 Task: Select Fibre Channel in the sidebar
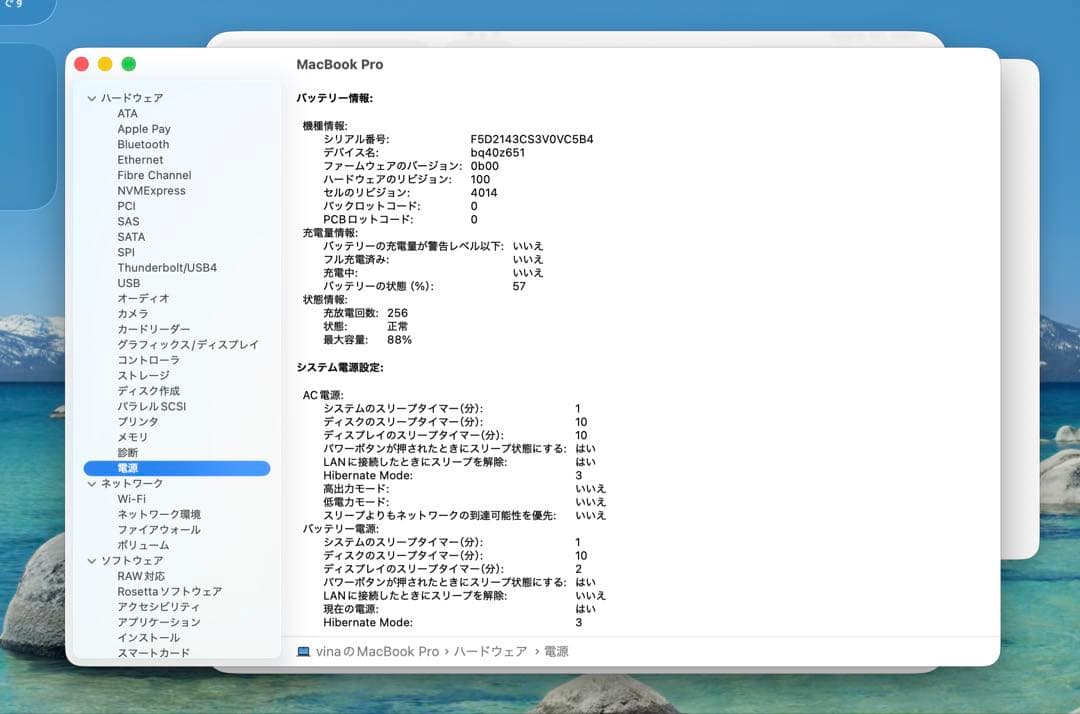(x=154, y=176)
